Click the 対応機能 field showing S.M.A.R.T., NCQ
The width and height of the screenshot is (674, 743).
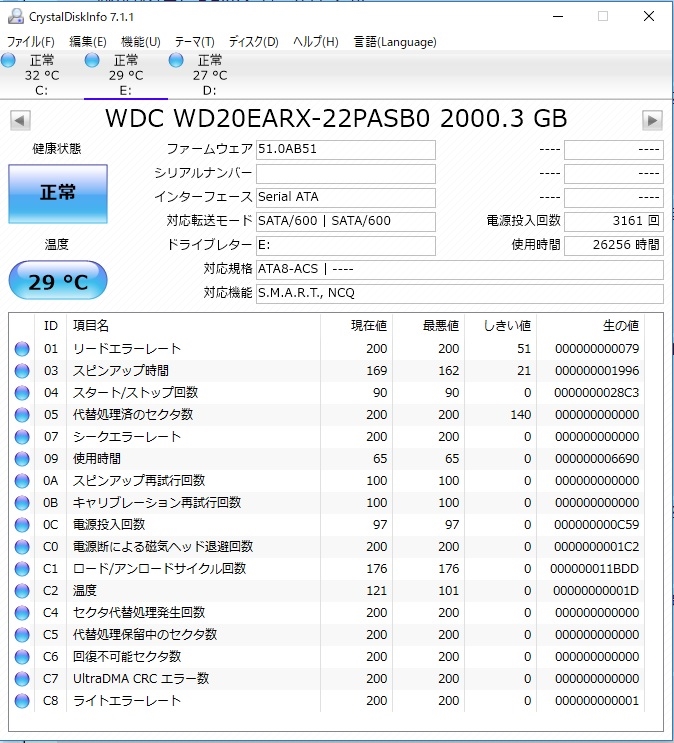tap(460, 294)
